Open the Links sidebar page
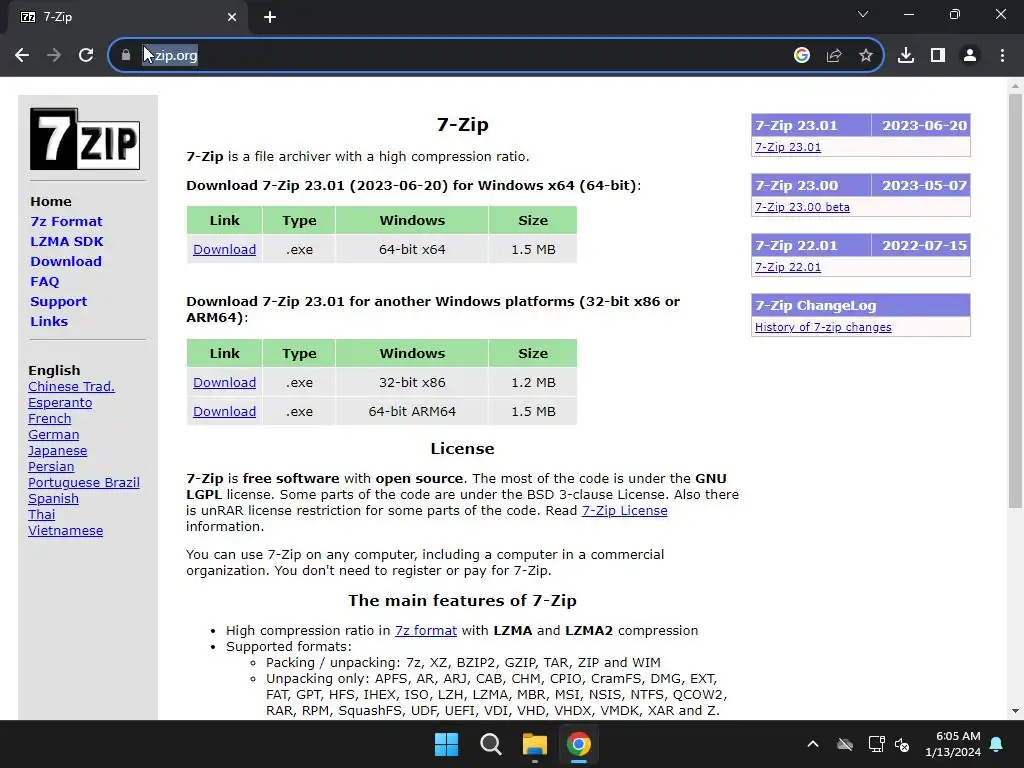The image size is (1024, 768). (49, 321)
